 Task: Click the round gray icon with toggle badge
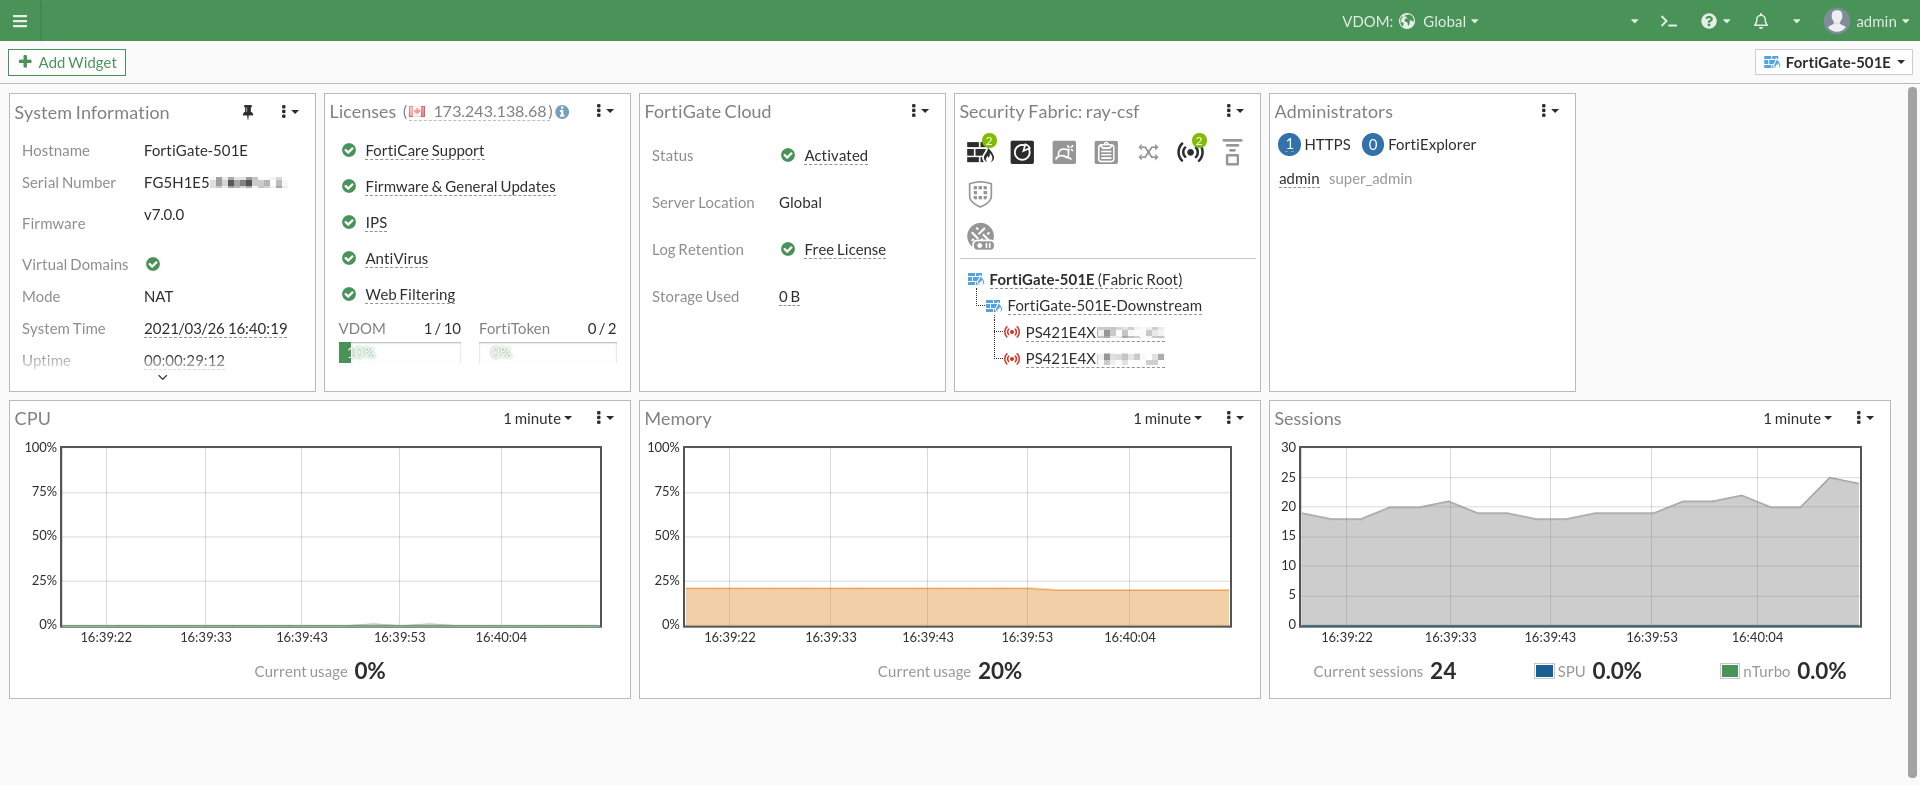pos(981,236)
